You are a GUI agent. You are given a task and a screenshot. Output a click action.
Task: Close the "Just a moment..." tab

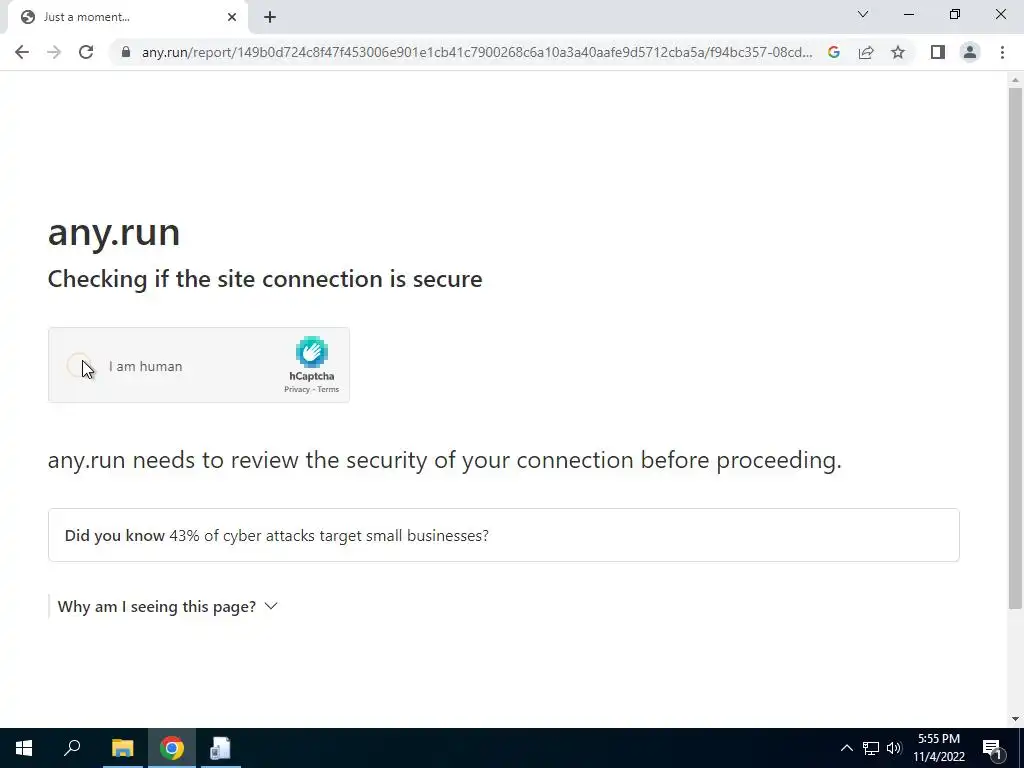232,17
